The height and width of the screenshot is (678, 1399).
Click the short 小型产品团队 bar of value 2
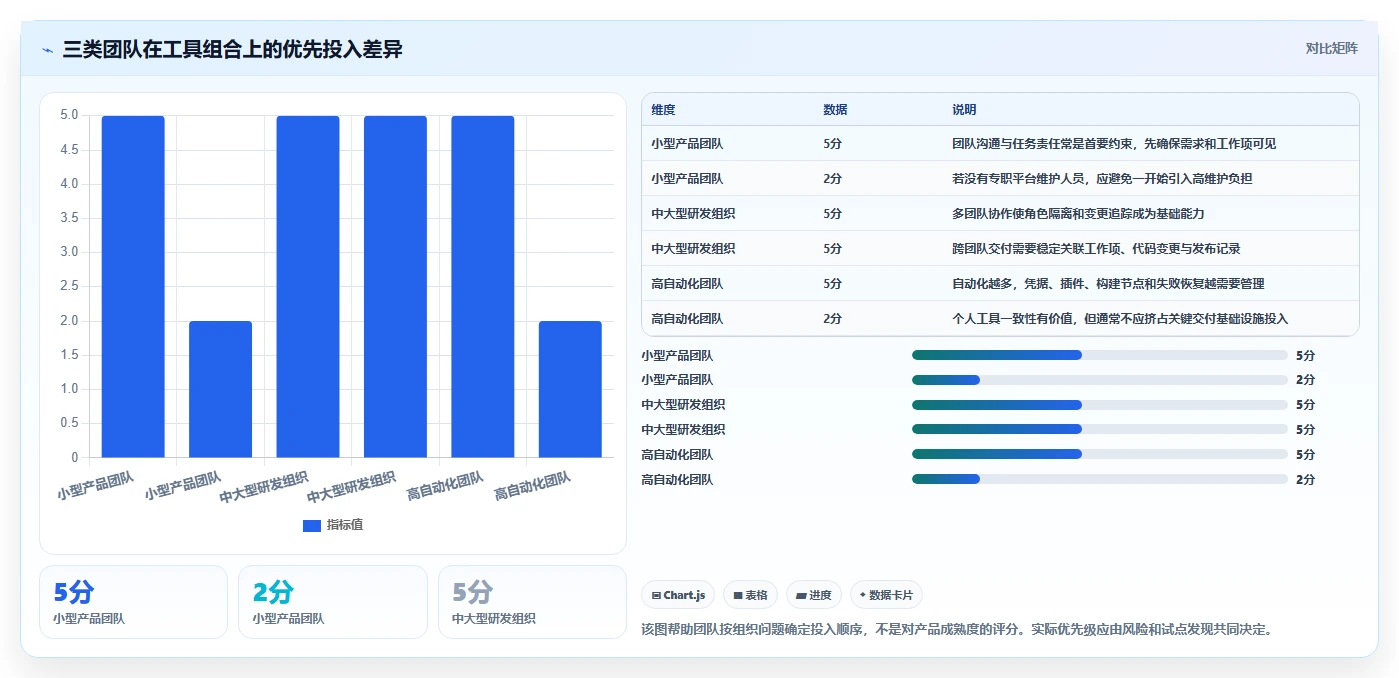tap(220, 389)
